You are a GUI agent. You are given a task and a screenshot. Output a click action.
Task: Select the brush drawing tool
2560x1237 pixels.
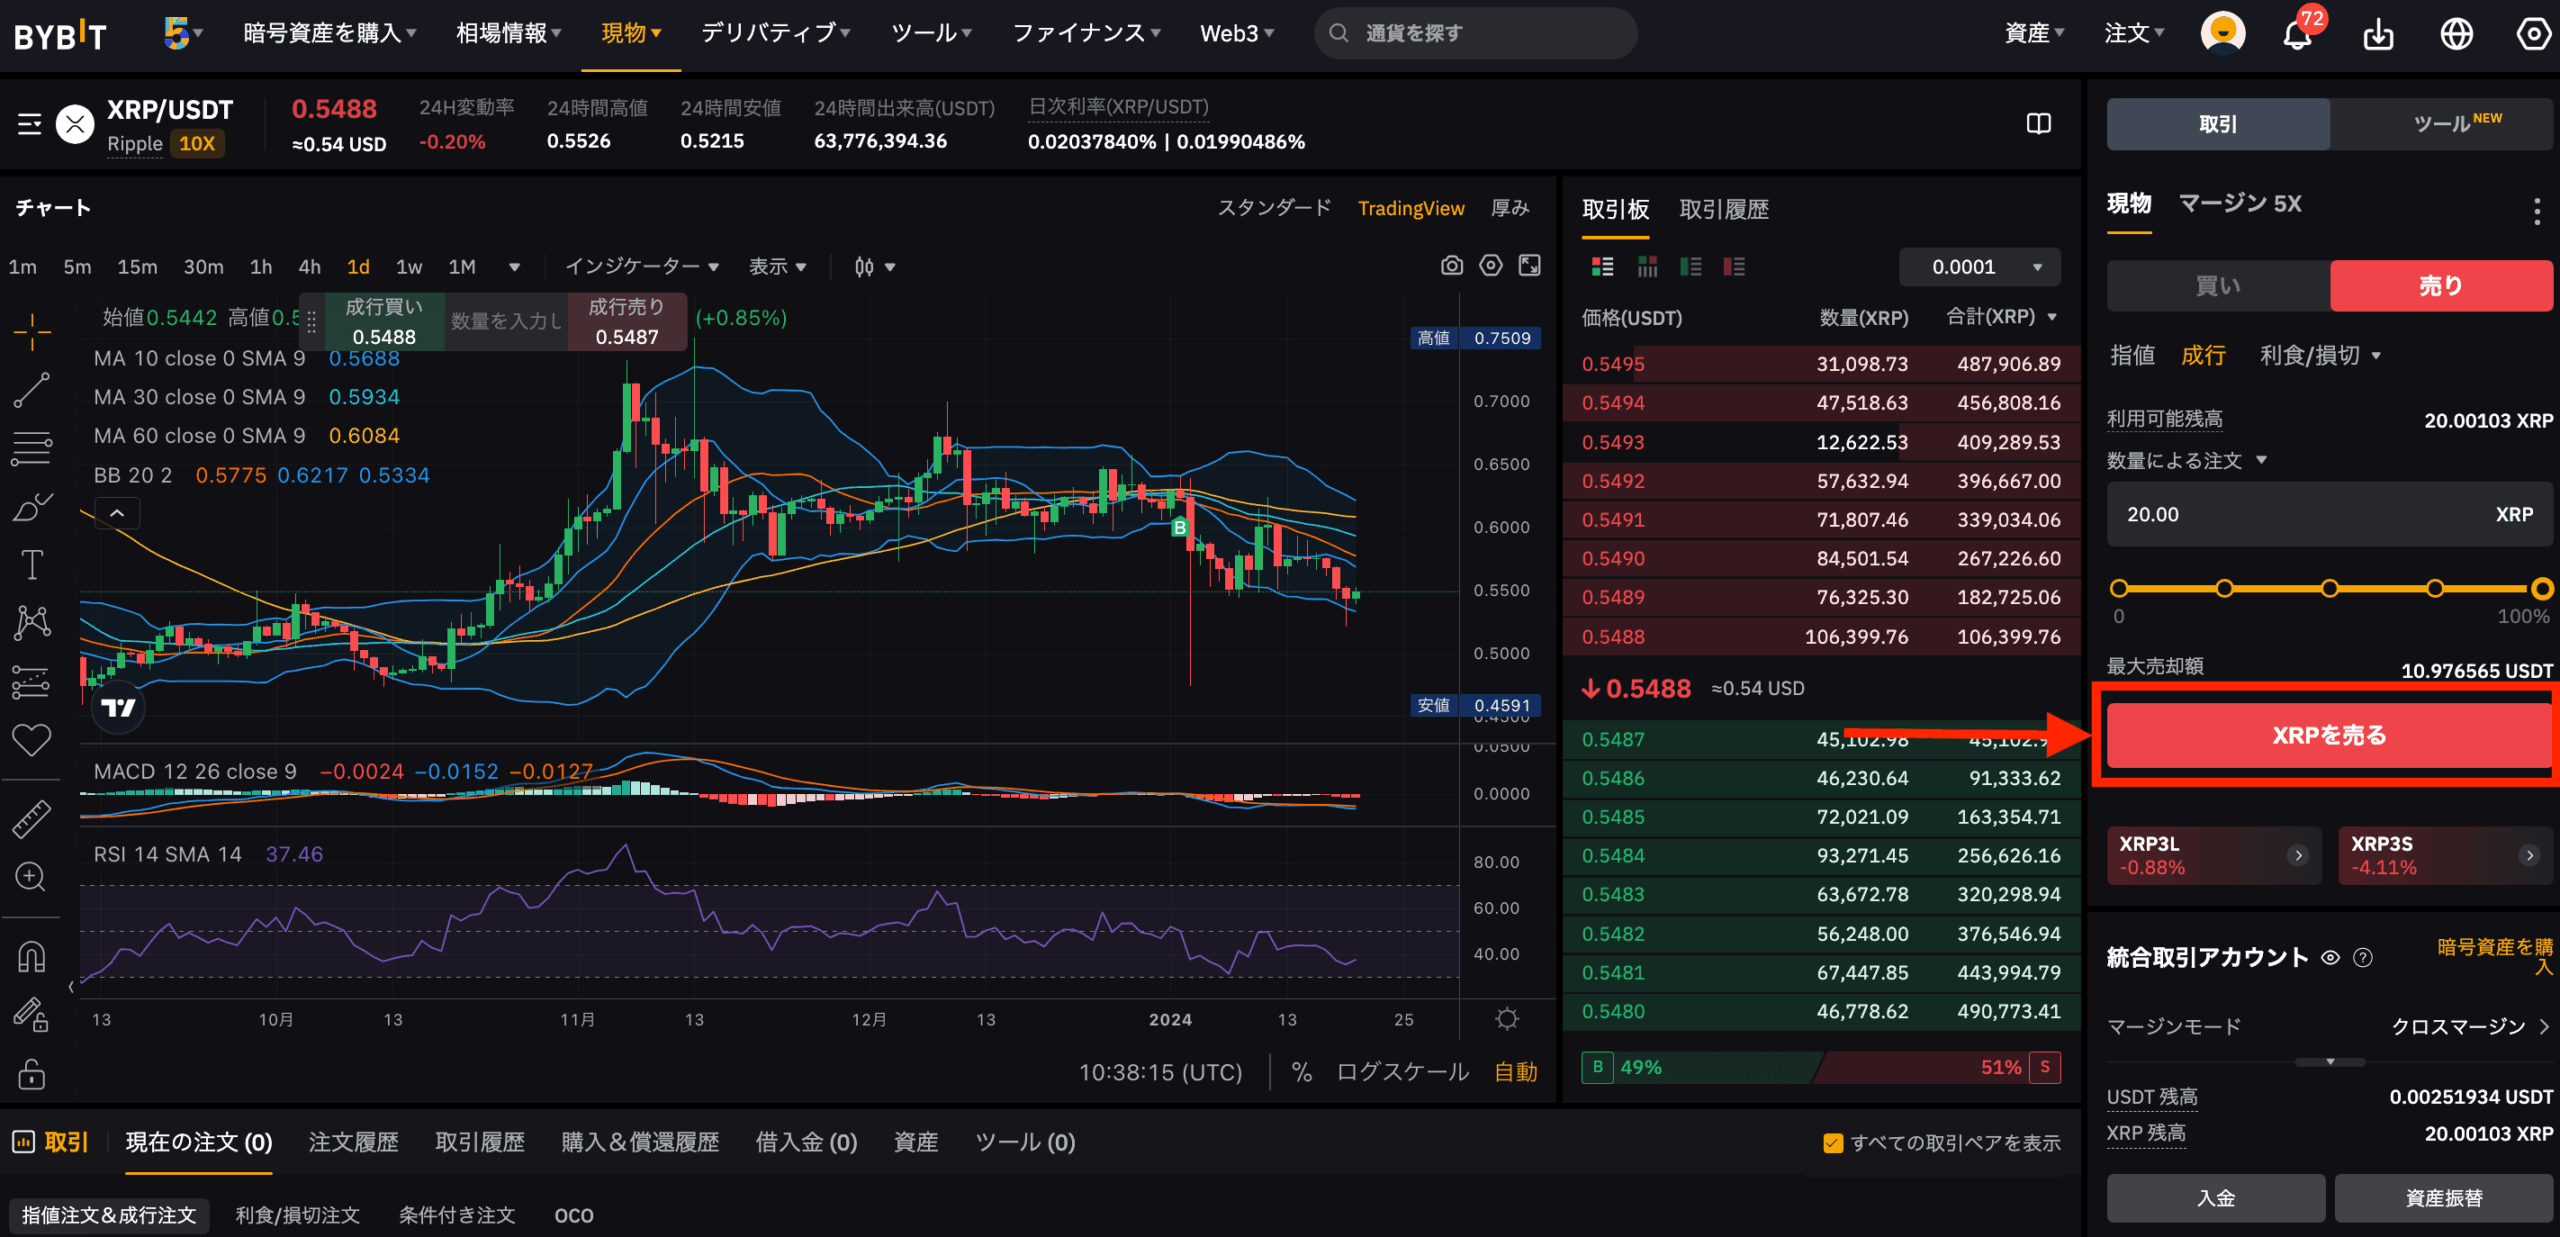tap(32, 507)
